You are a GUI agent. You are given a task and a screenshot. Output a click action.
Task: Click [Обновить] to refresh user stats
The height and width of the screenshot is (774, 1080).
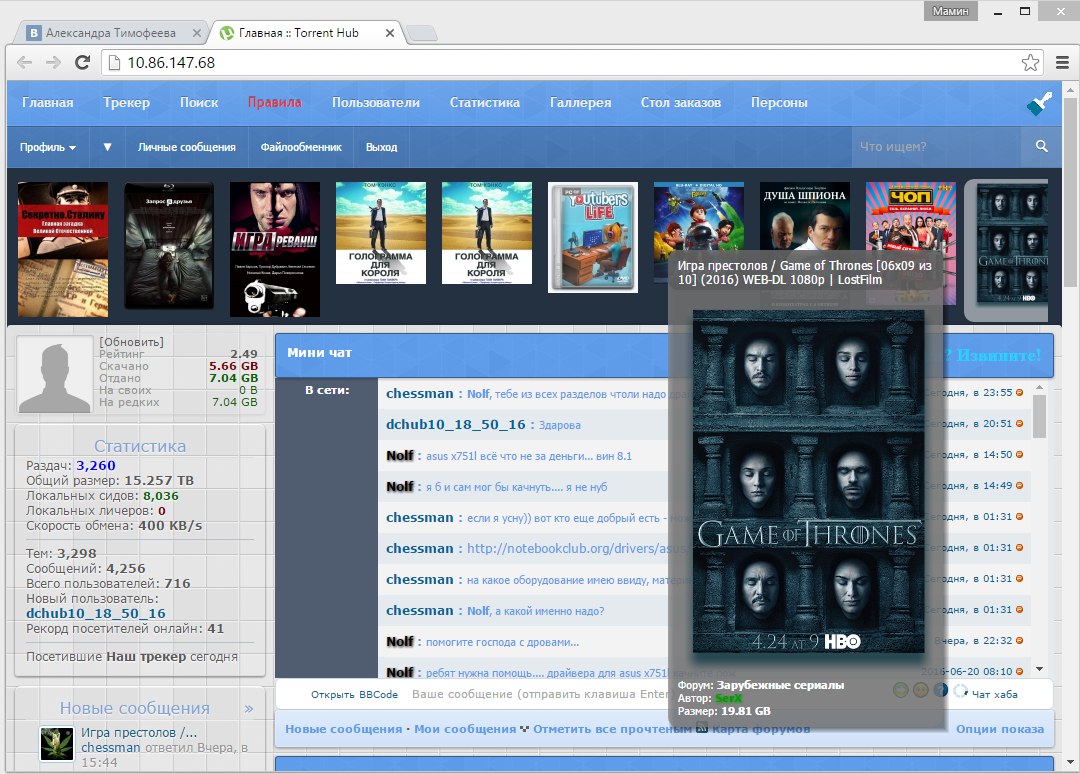coord(132,342)
